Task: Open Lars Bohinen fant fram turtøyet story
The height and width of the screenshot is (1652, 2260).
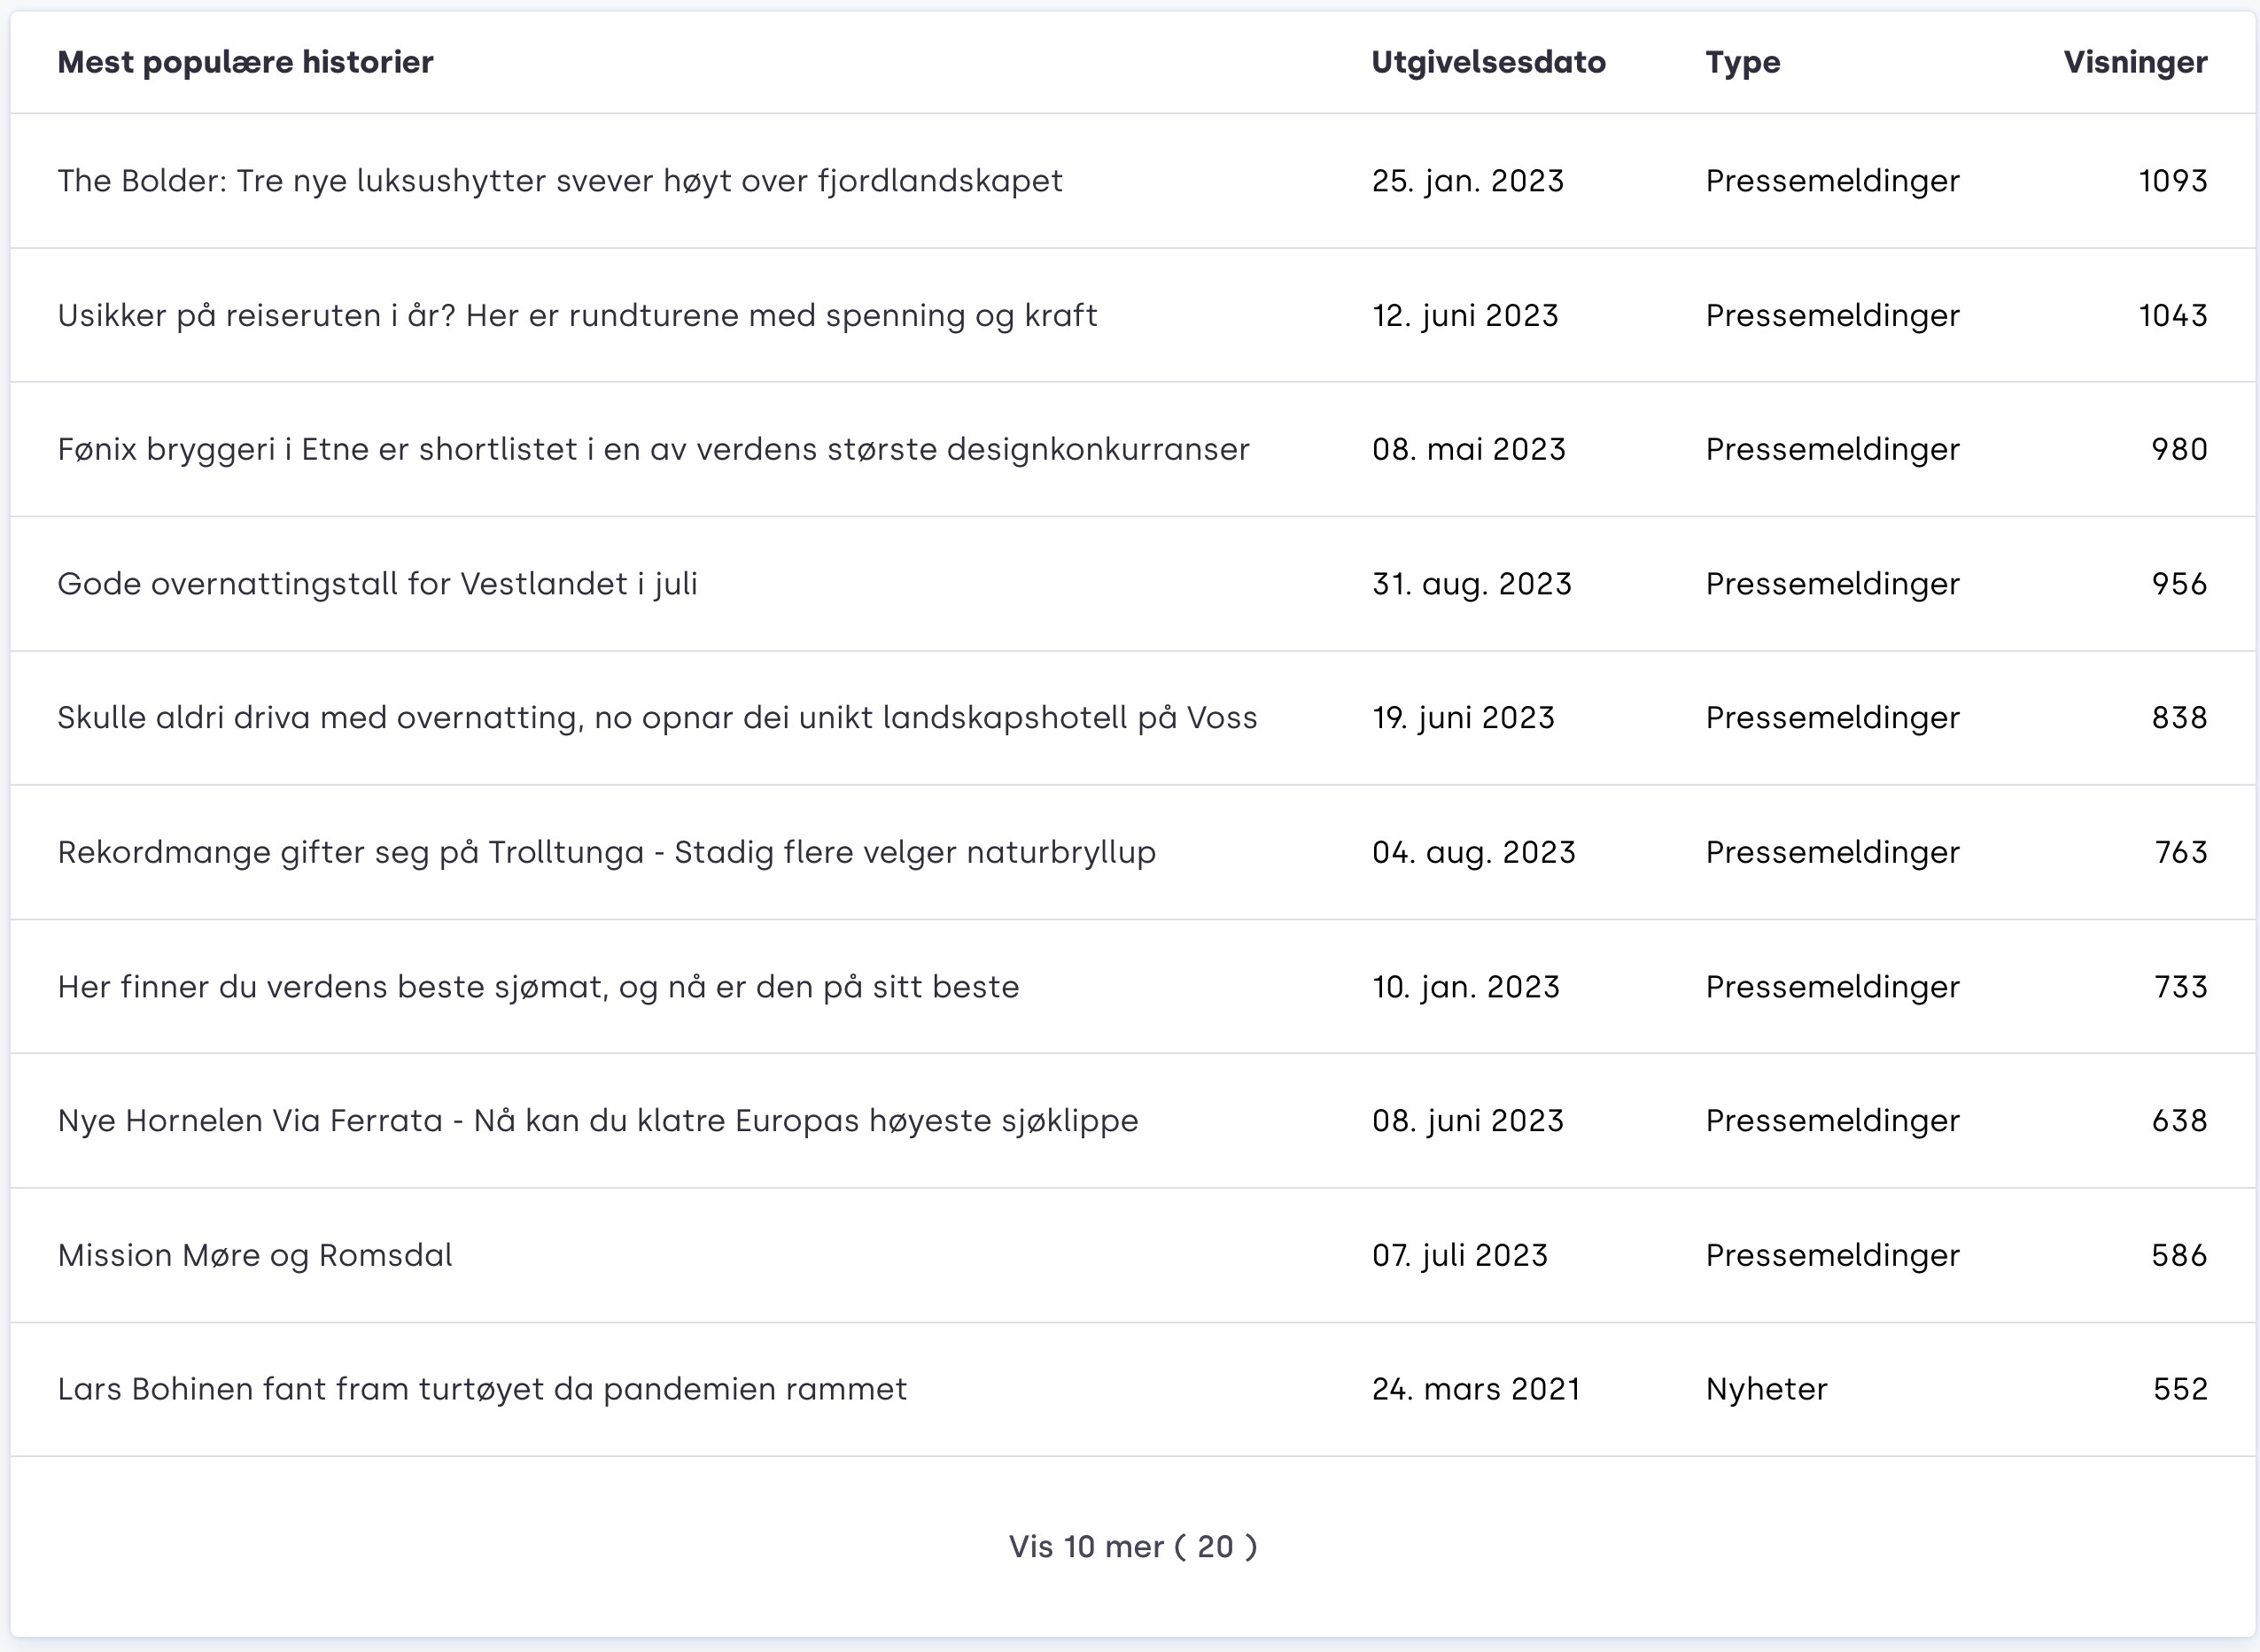Action: (482, 1390)
